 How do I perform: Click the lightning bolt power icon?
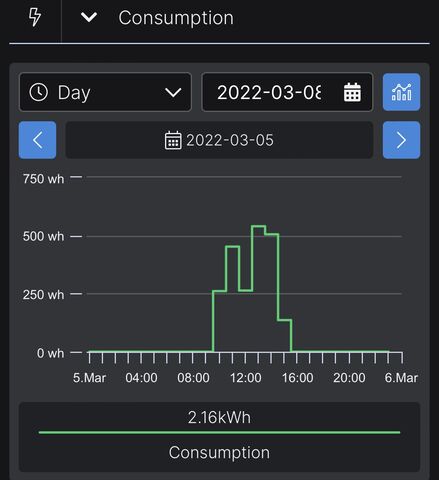(35, 17)
